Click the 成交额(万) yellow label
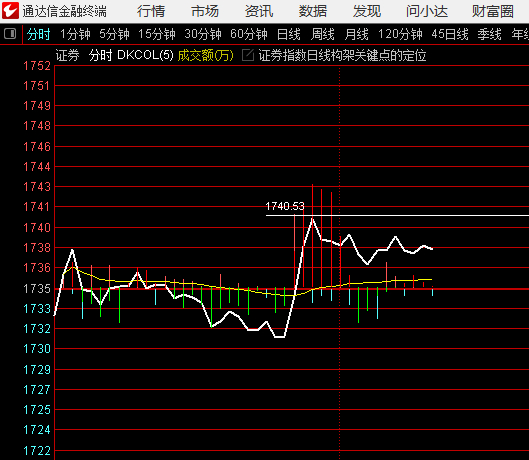 click(x=206, y=55)
